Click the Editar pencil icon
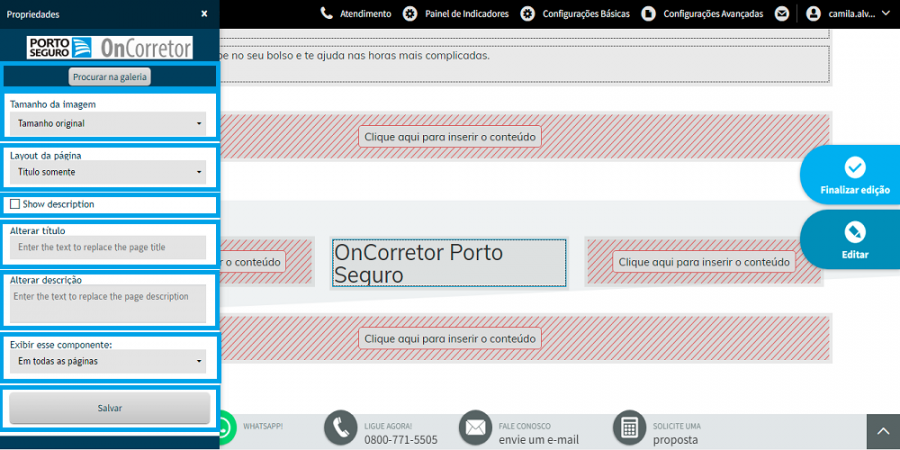The width and height of the screenshot is (900, 450). (x=855, y=232)
